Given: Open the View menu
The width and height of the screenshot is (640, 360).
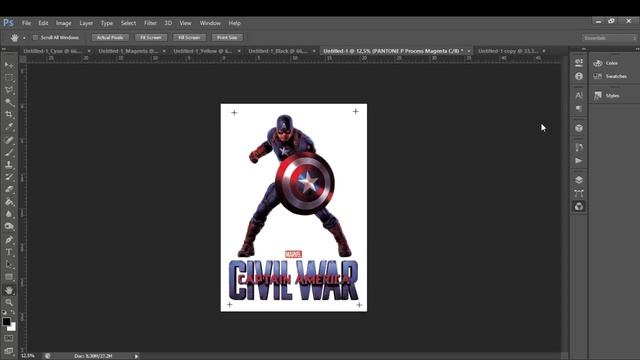Looking at the screenshot, I should point(185,23).
